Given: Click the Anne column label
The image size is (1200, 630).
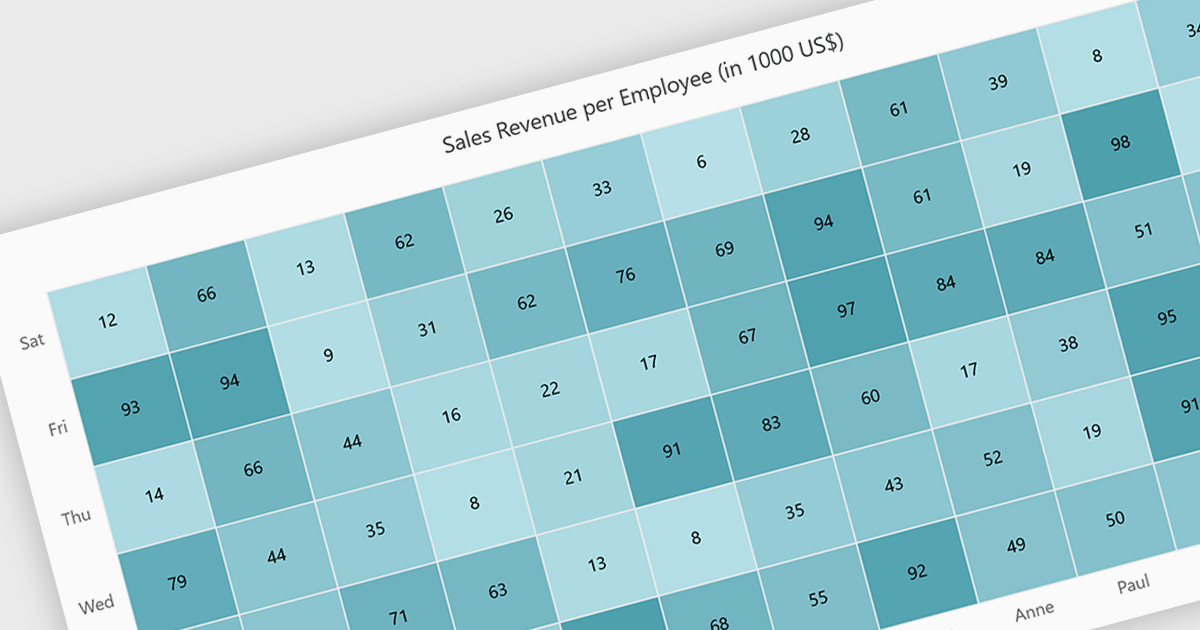Looking at the screenshot, I should pyautogui.click(x=1034, y=611).
